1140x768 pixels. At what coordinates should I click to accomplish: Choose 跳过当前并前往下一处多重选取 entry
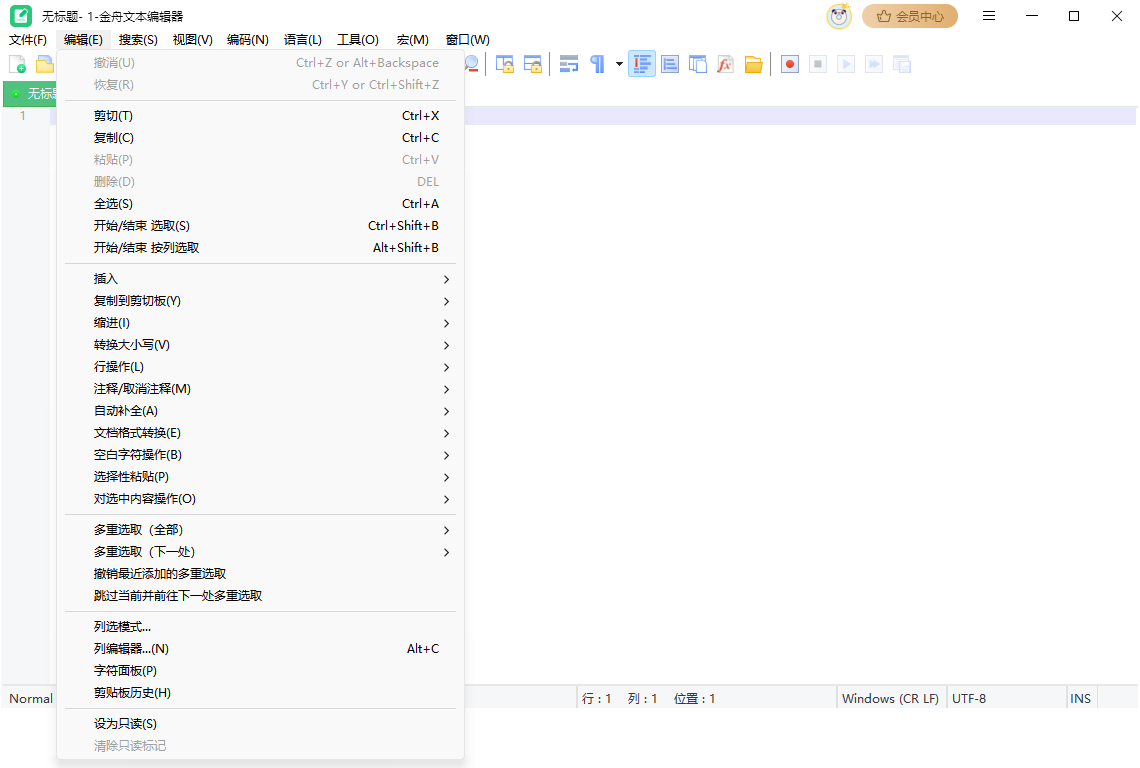260,596
